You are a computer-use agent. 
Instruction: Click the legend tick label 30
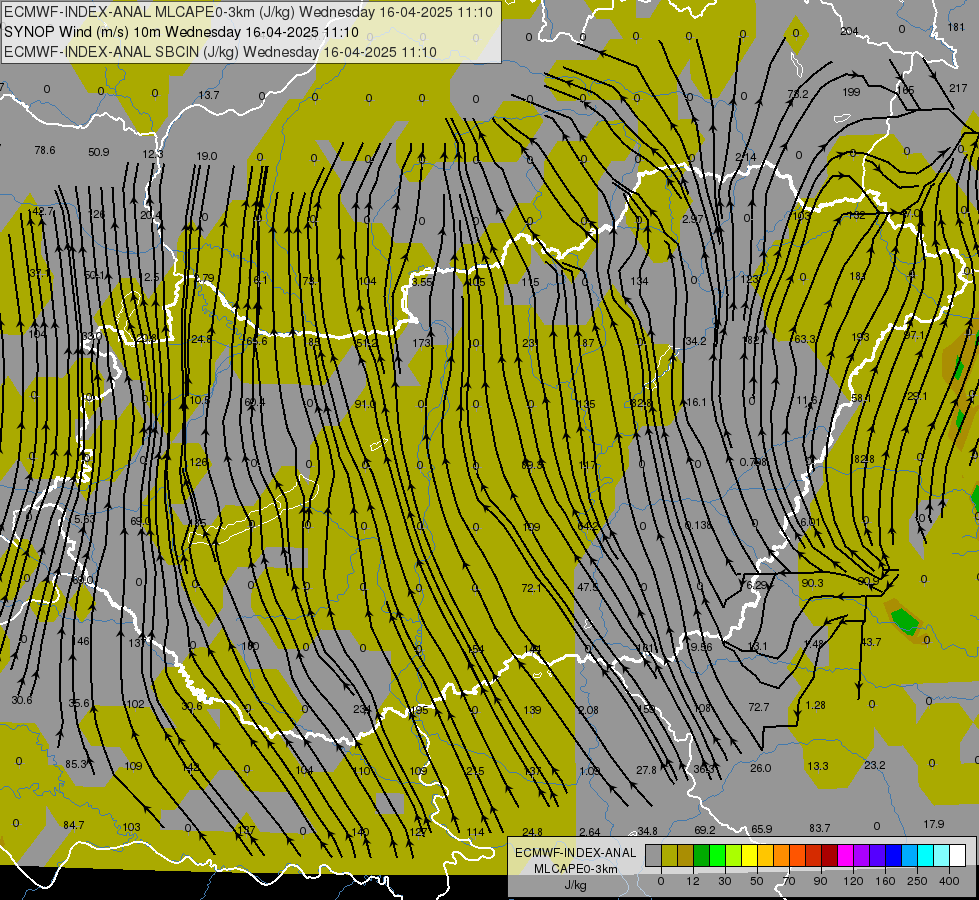(x=724, y=881)
